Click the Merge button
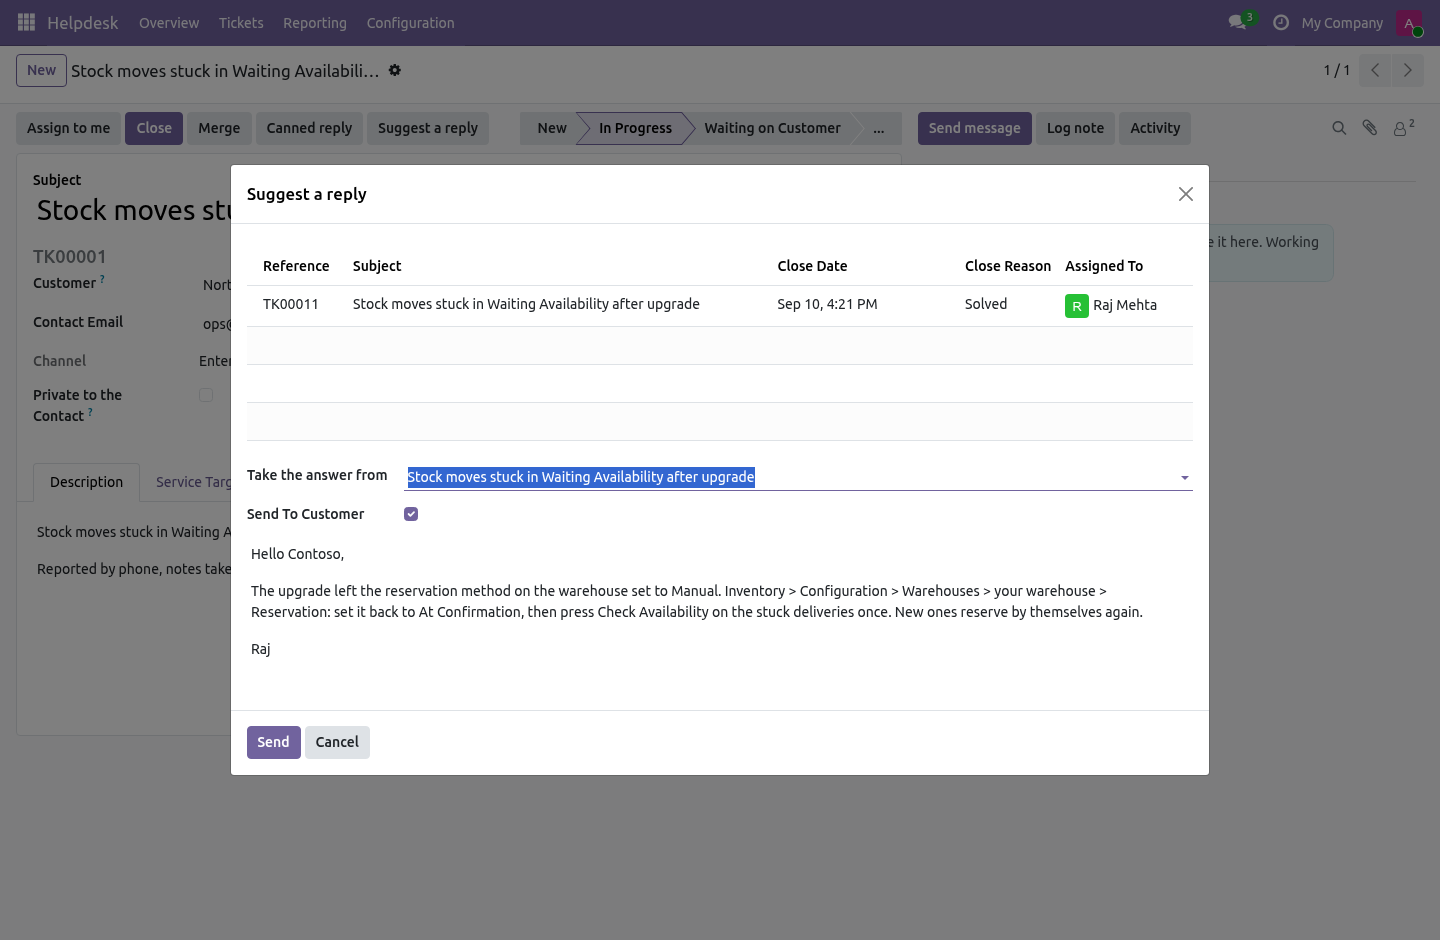1440x940 pixels. click(x=219, y=128)
